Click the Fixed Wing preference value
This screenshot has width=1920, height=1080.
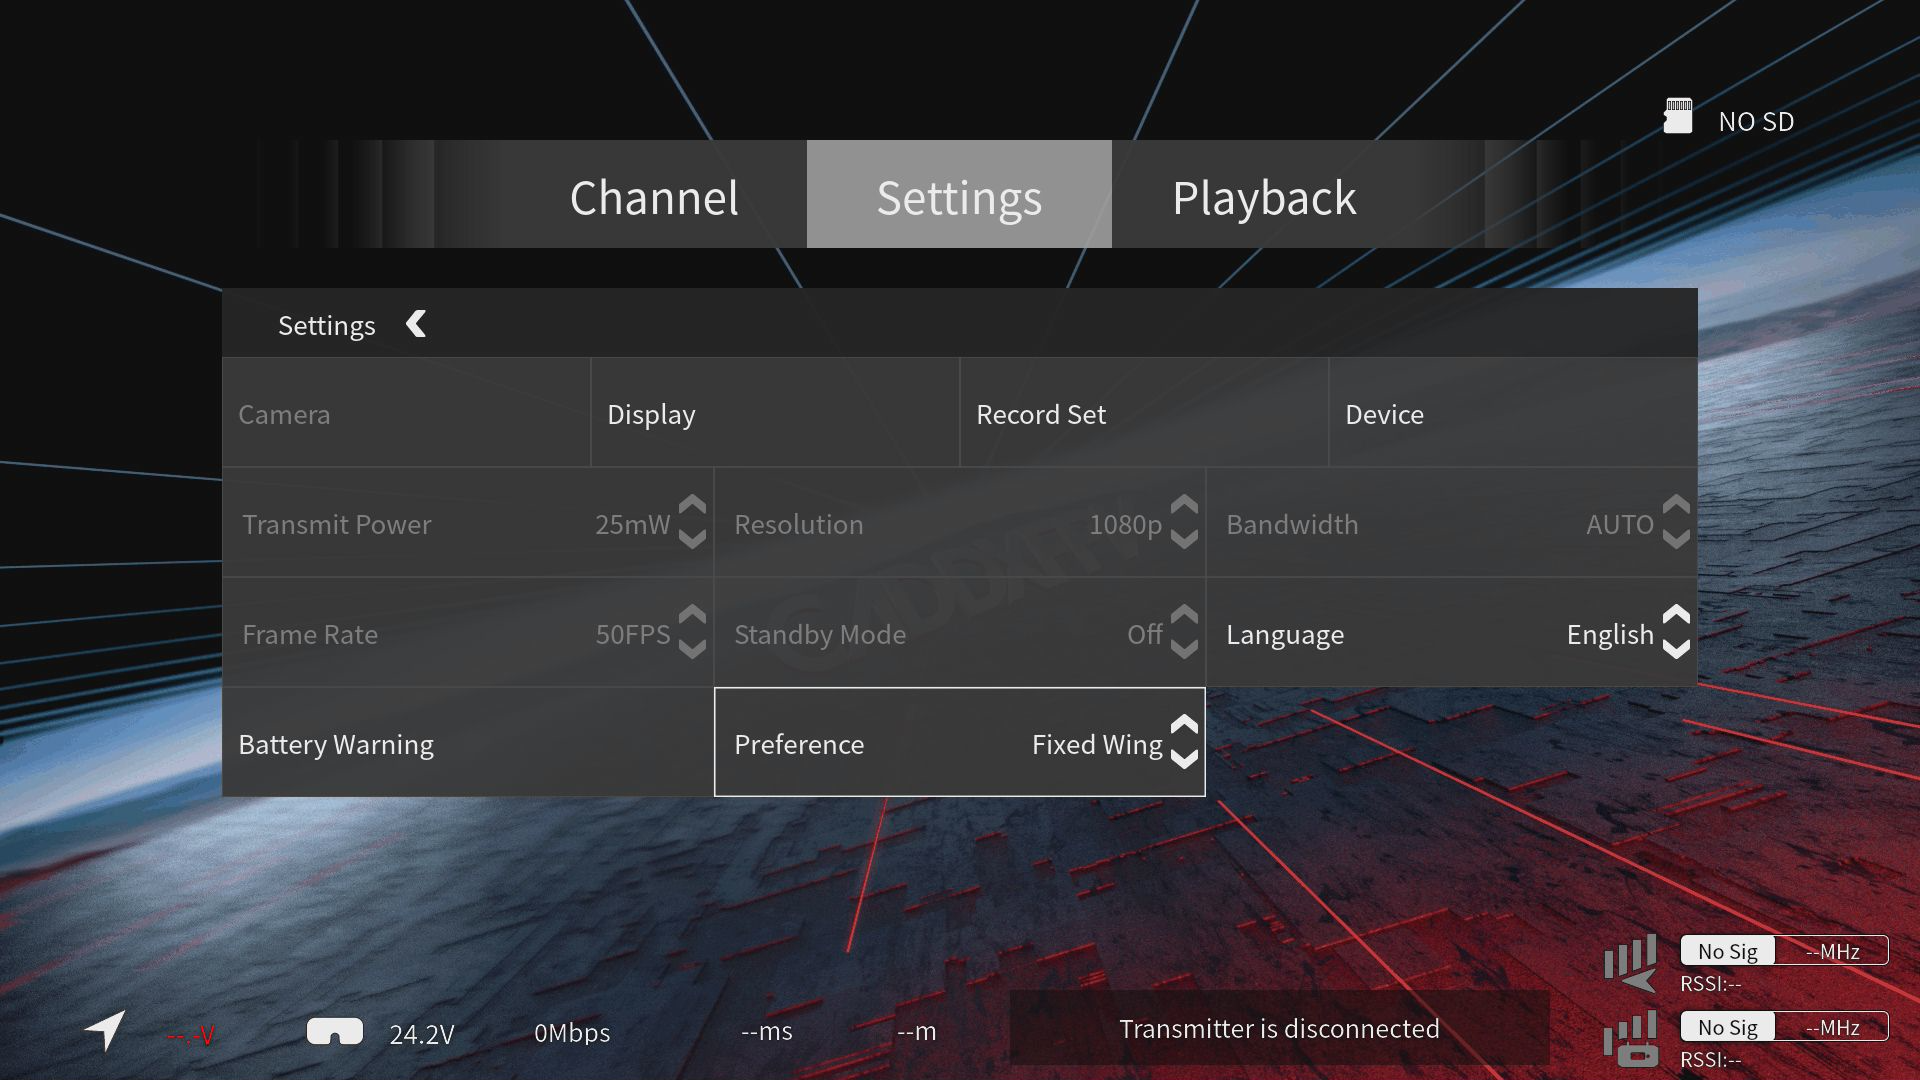[x=1097, y=744]
